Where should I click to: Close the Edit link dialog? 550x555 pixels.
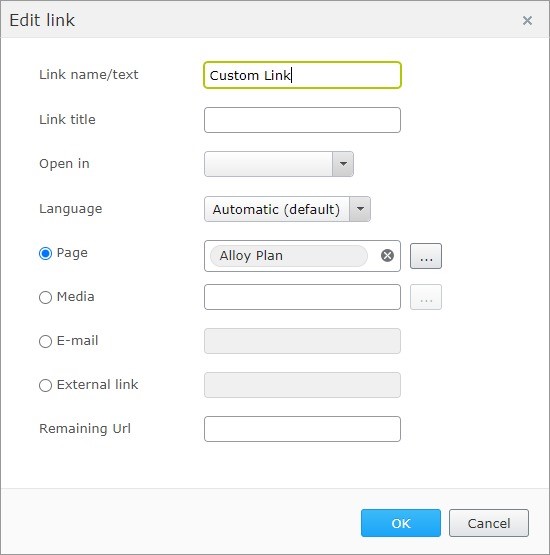[527, 21]
